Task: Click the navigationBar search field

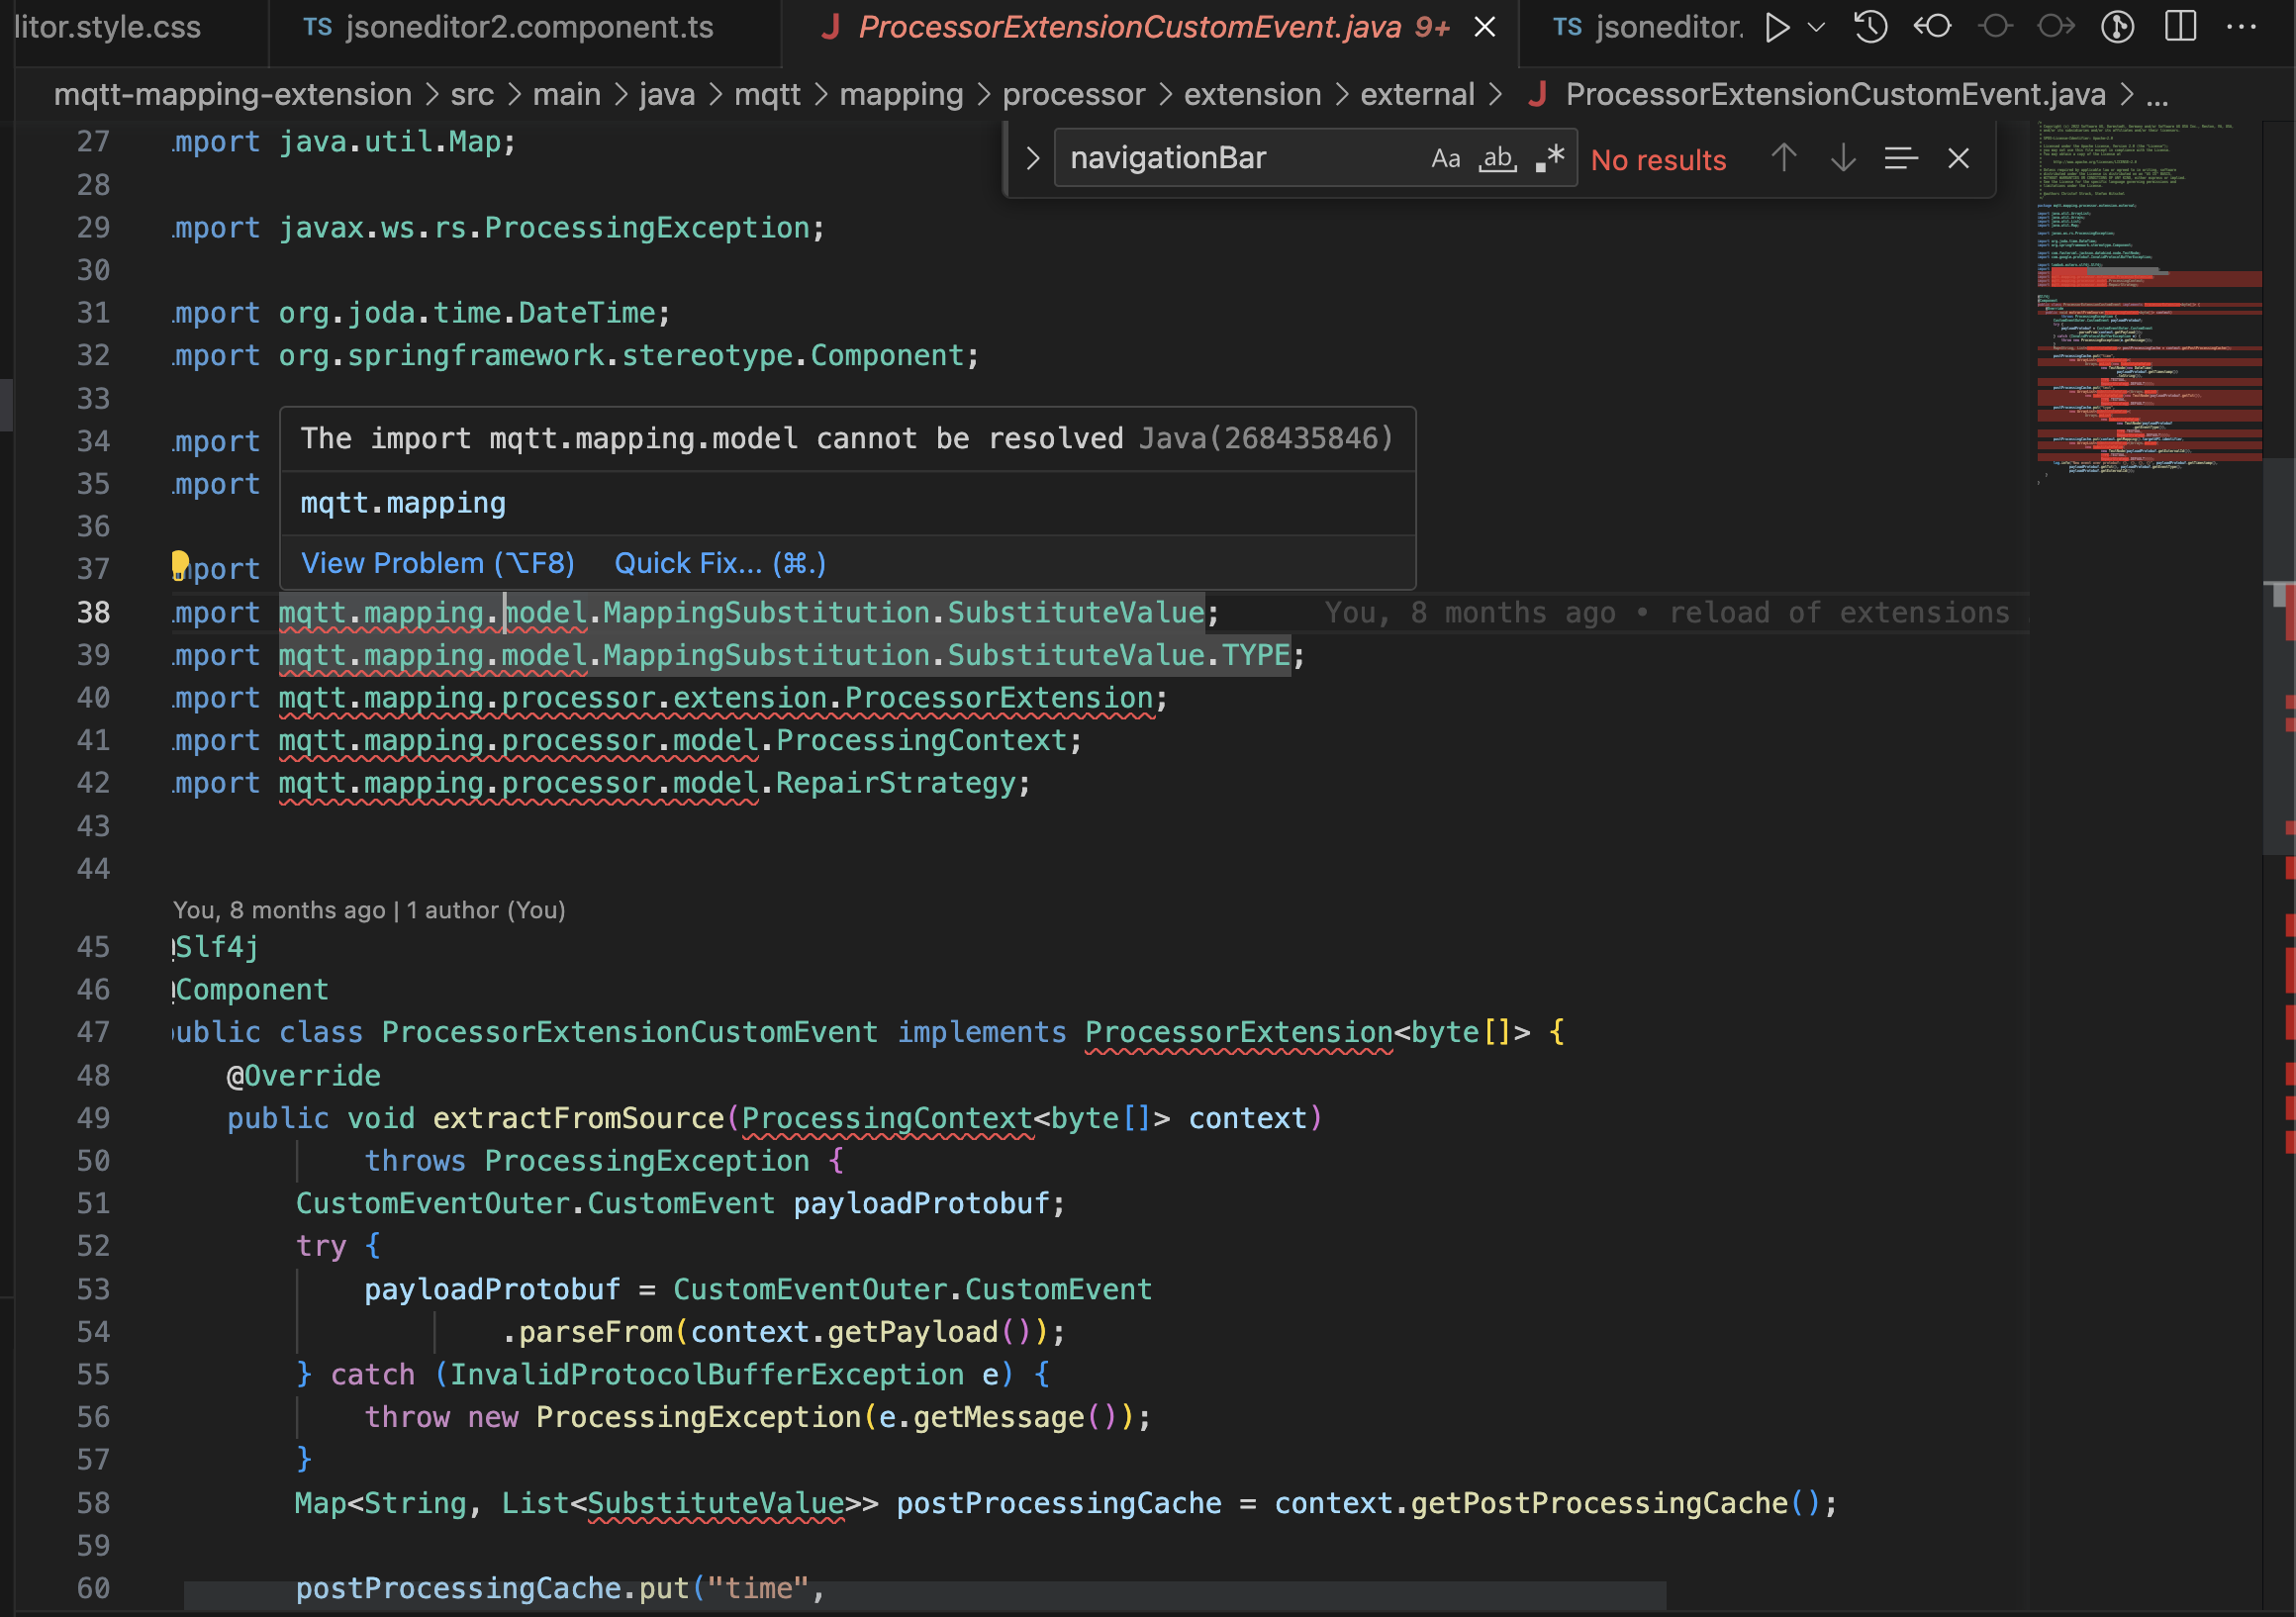Action: [x=1240, y=158]
